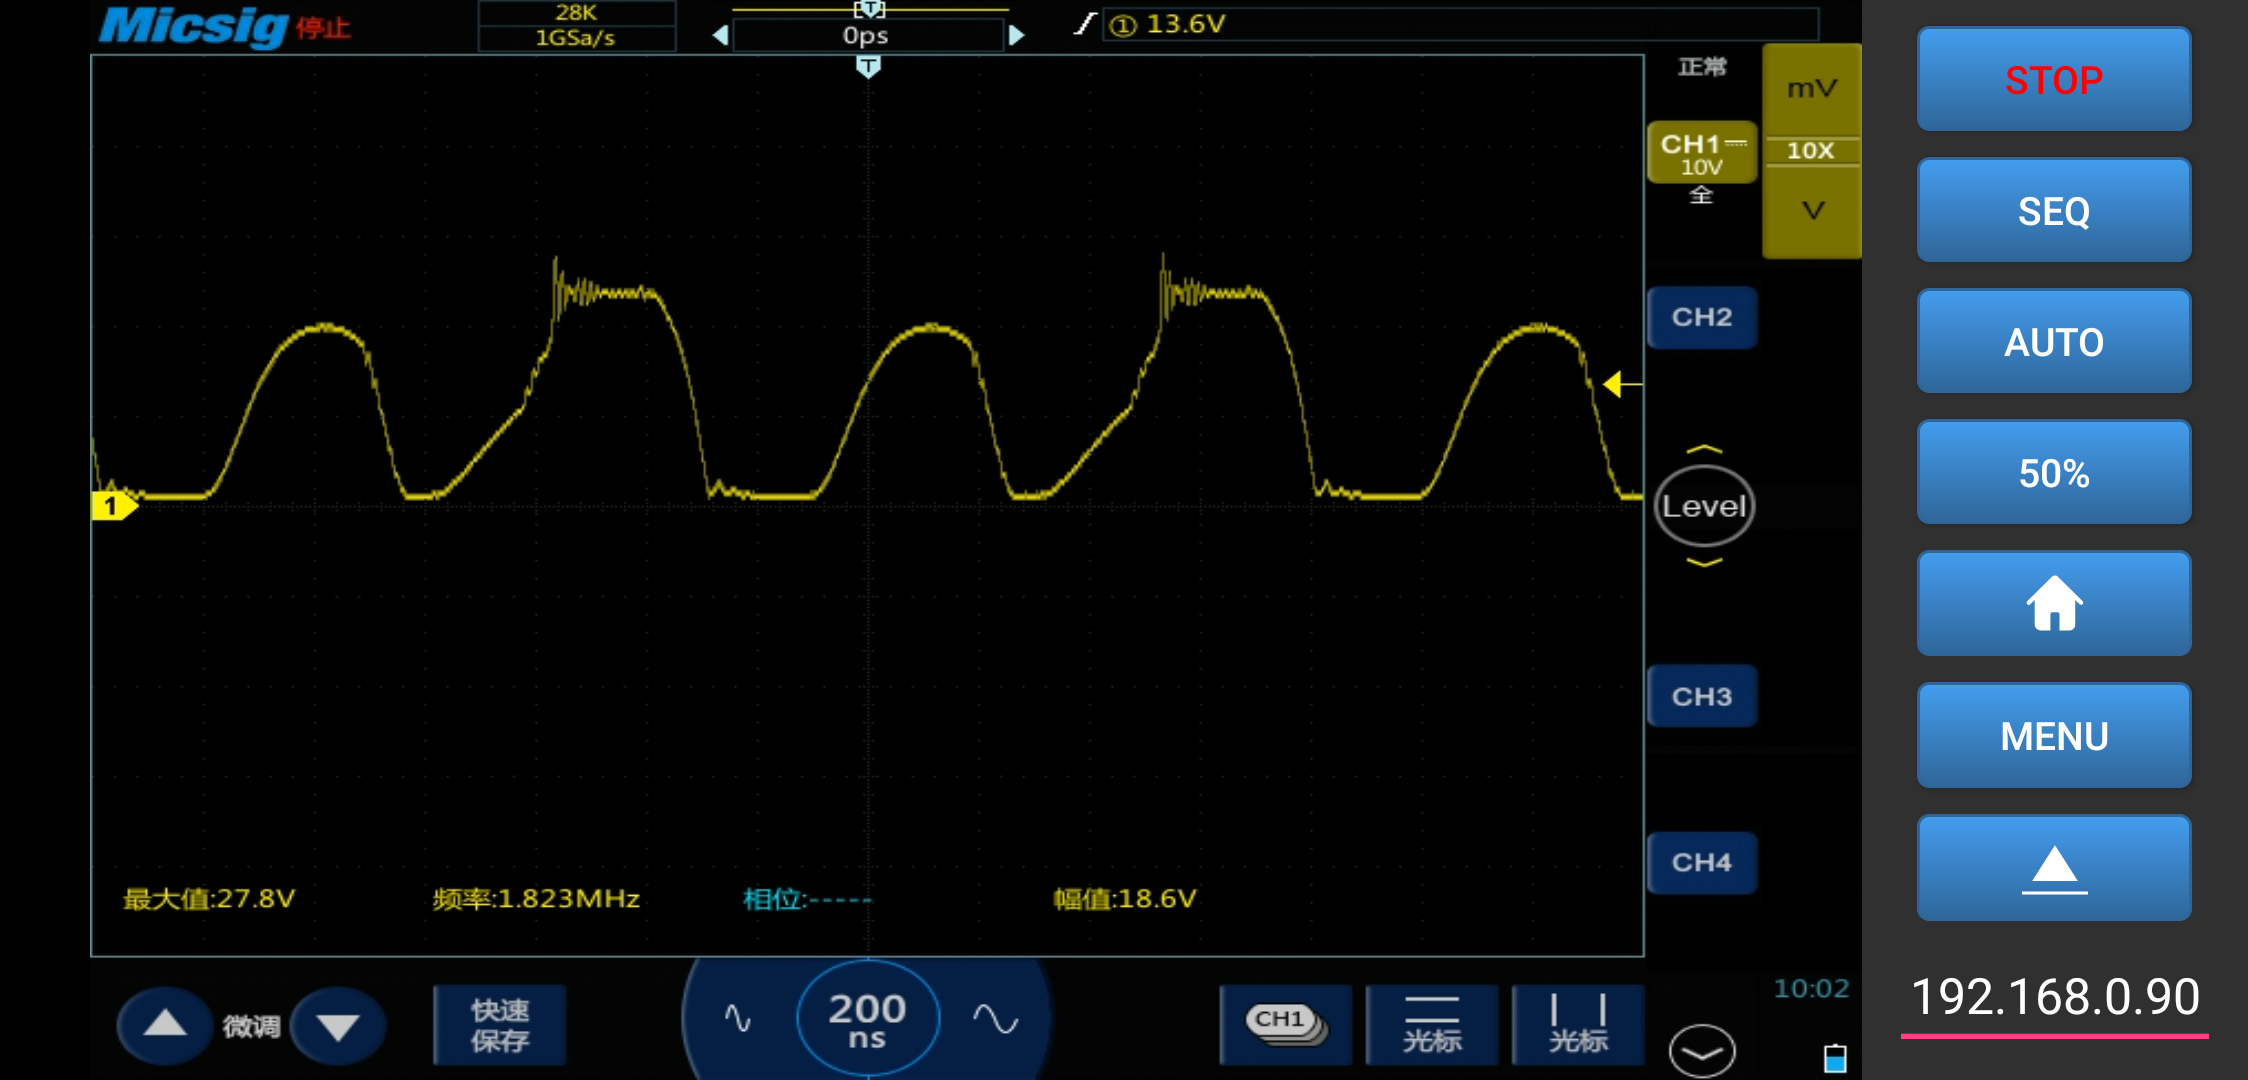The width and height of the screenshot is (2248, 1080).
Task: Increase timebase with stretched wave icon
Action: tap(995, 1019)
